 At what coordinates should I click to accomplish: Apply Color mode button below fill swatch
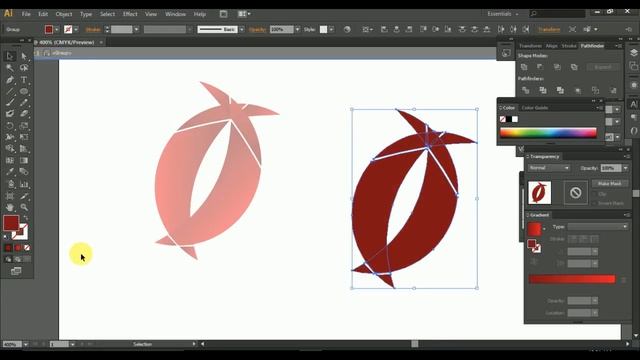(9, 248)
